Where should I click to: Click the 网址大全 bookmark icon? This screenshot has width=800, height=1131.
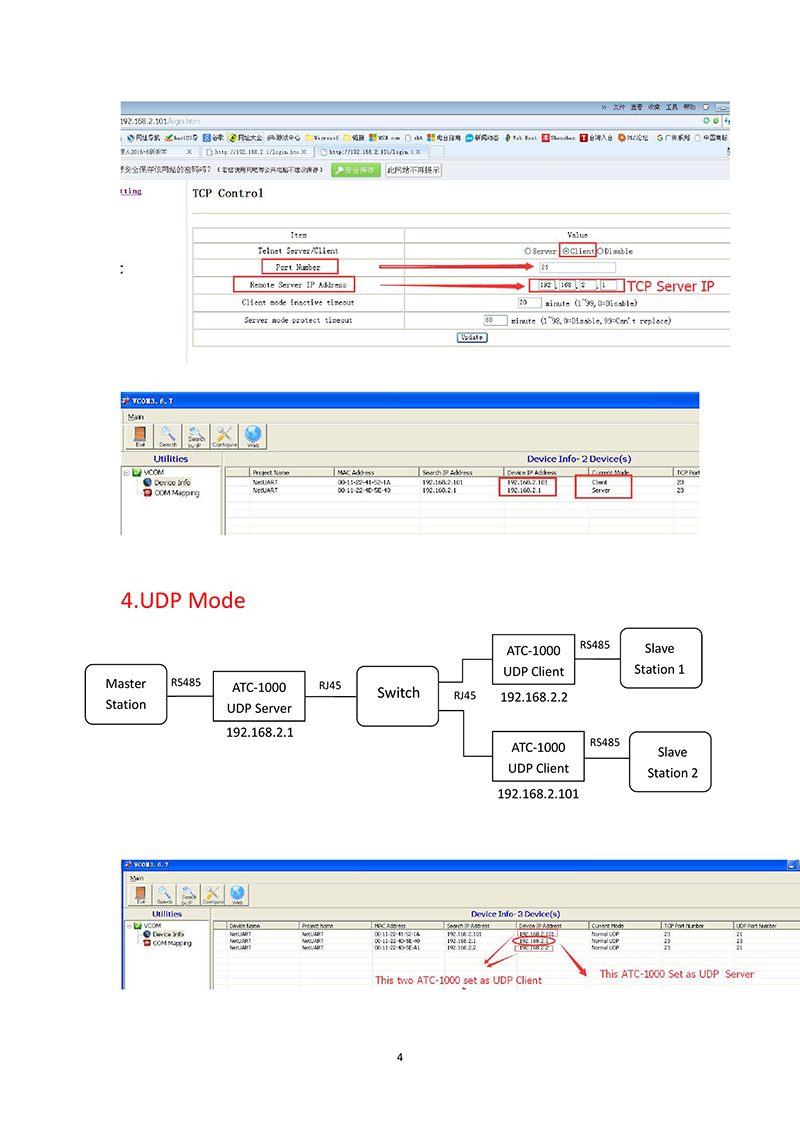(233, 138)
